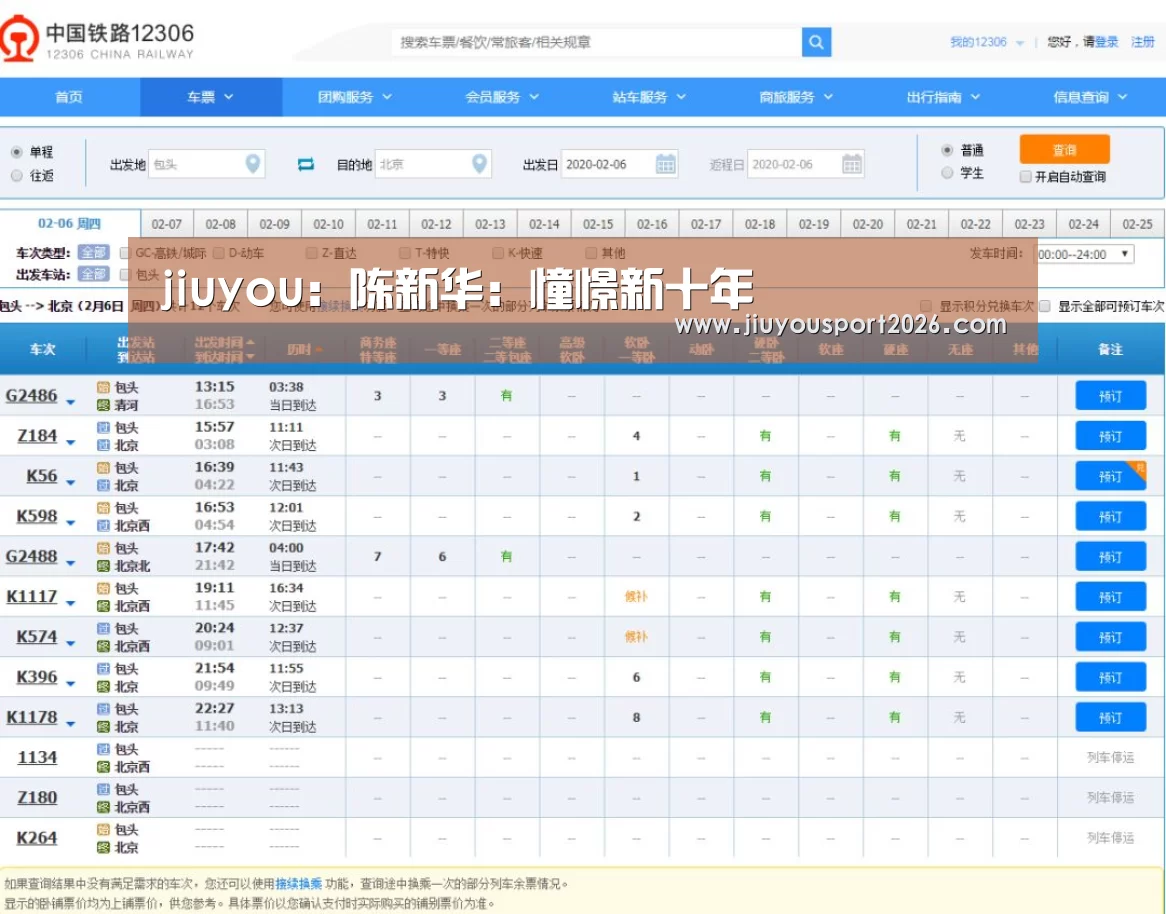Click the blue search magnifier icon
1166x914 pixels.
[x=816, y=42]
